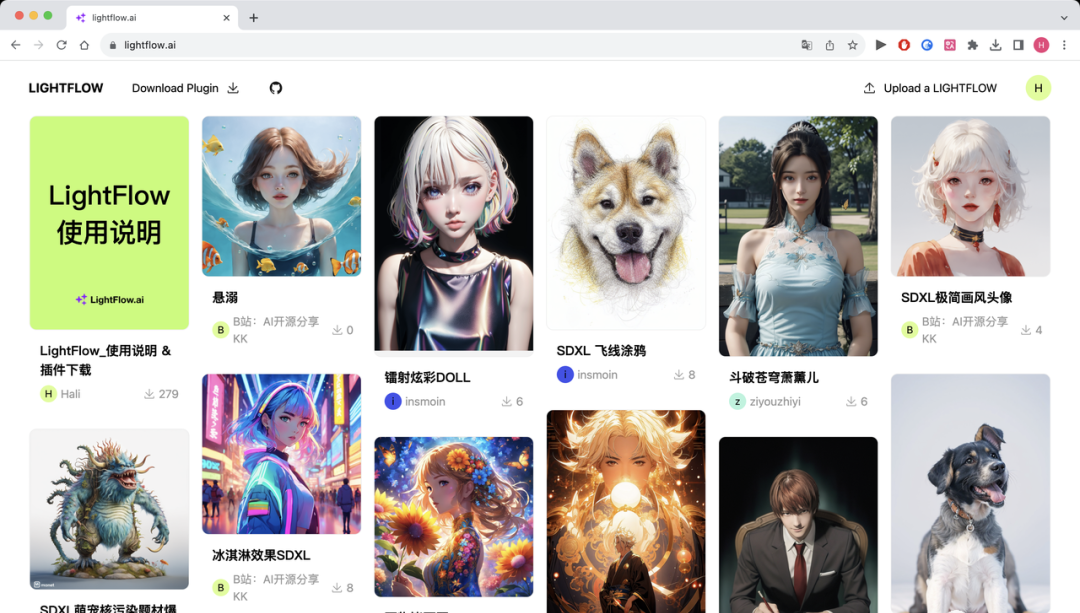
Task: Click author insmoin under SDXL 飞线涂鸦
Action: point(597,375)
